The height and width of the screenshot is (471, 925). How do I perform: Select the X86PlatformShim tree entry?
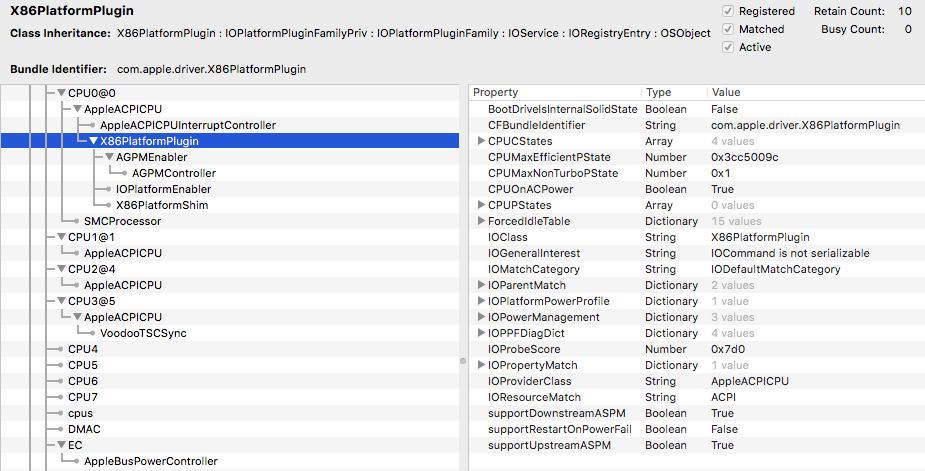coord(162,205)
